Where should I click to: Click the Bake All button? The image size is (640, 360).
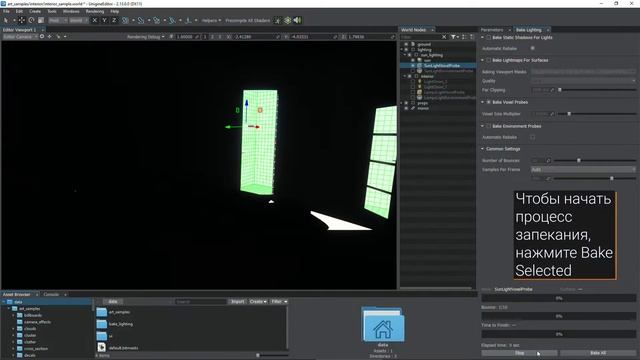point(598,353)
